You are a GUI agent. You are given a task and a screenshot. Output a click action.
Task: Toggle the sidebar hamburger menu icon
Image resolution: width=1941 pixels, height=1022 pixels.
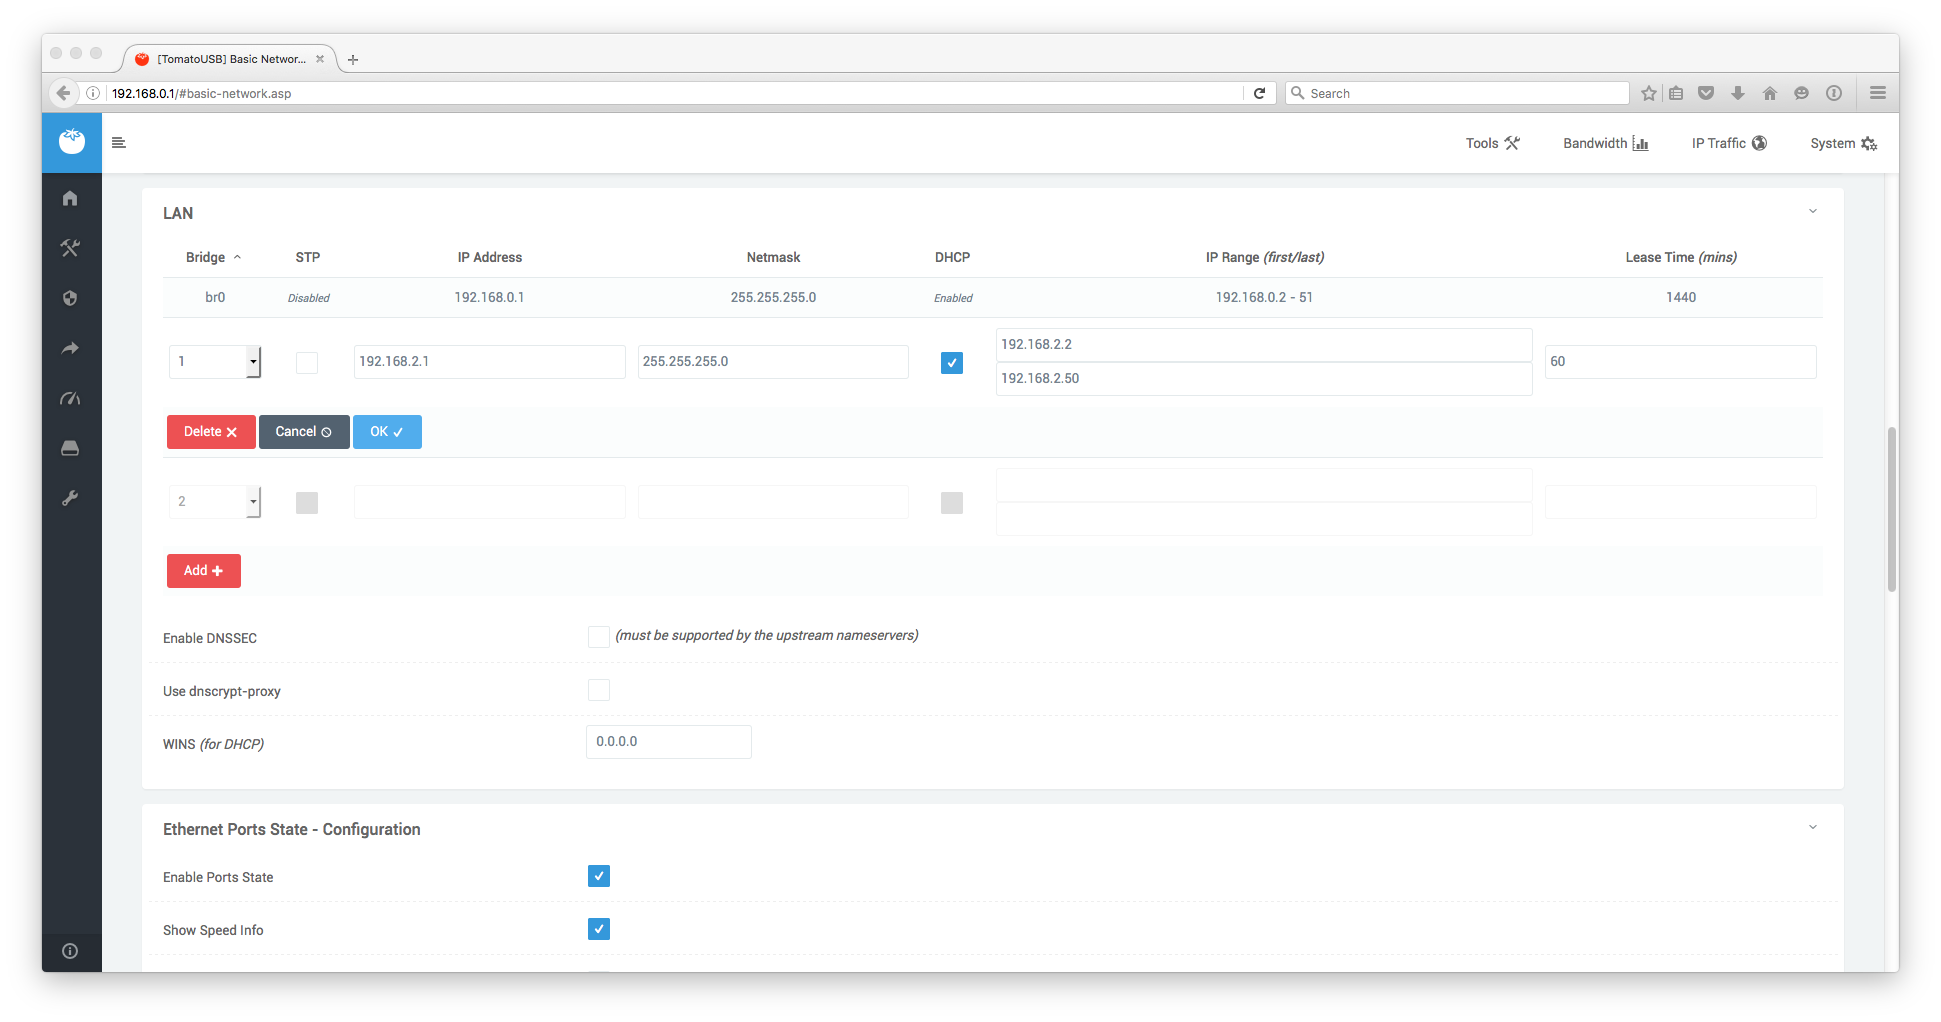pyautogui.click(x=118, y=143)
